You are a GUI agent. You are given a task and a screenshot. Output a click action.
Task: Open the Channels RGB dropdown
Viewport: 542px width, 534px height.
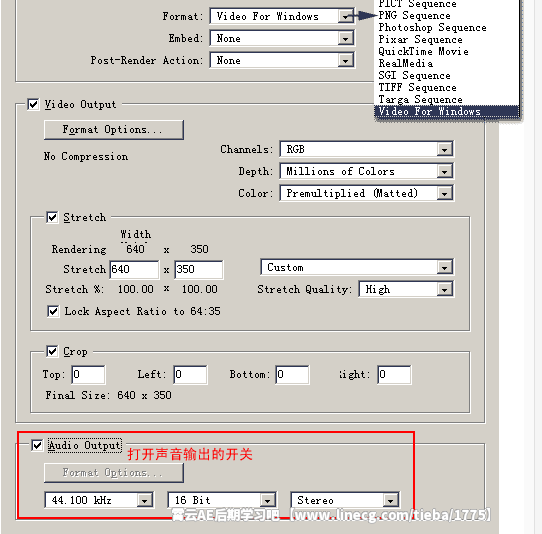(367, 149)
